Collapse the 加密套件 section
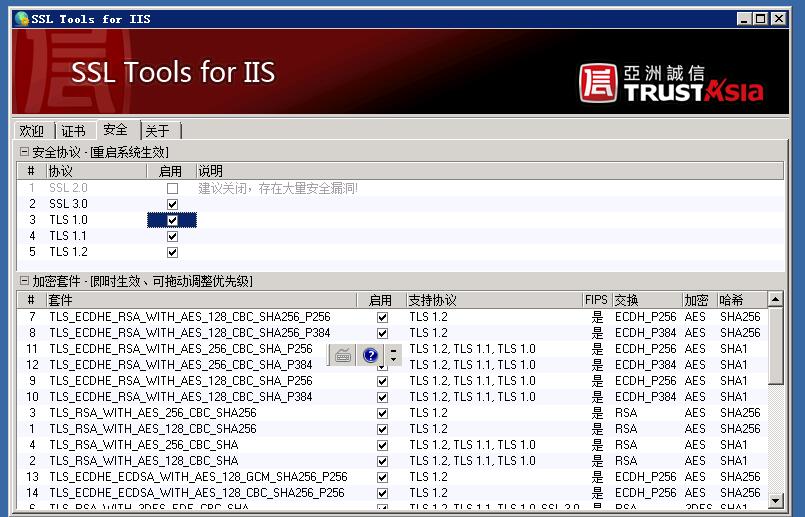Image resolution: width=805 pixels, height=517 pixels. pyautogui.click(x=25, y=282)
